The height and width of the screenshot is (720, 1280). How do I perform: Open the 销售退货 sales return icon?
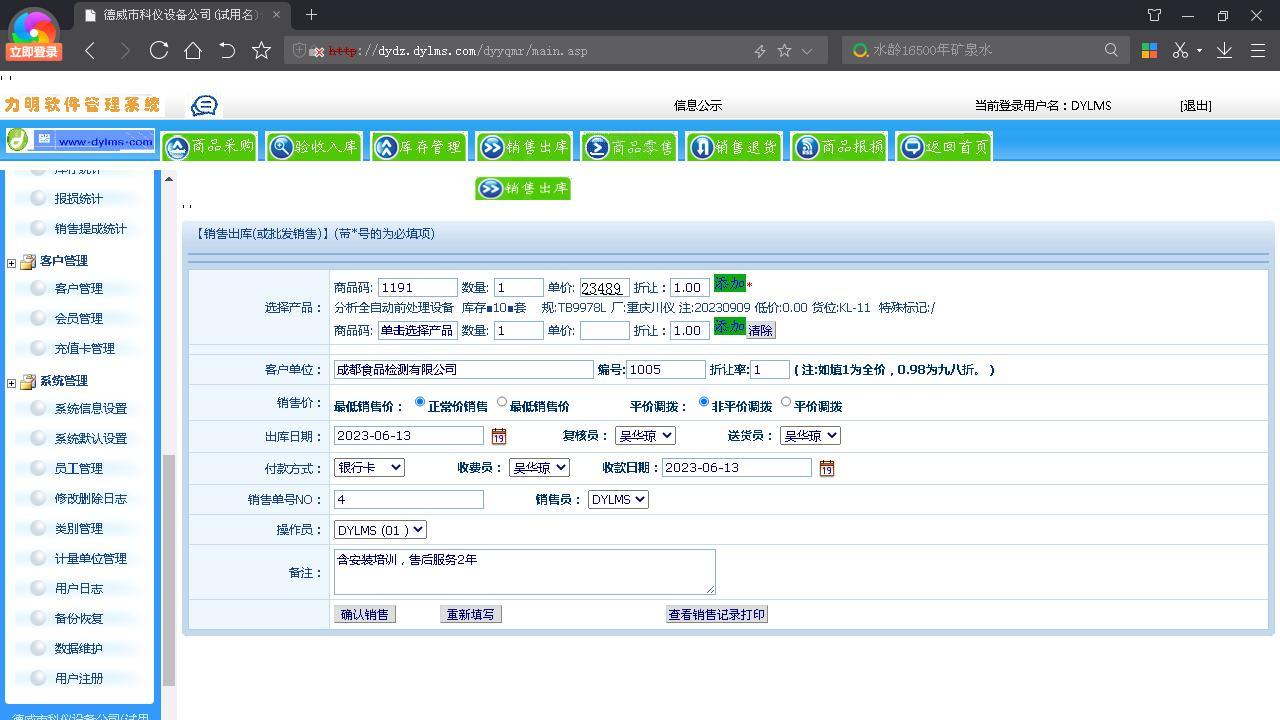(x=733, y=146)
